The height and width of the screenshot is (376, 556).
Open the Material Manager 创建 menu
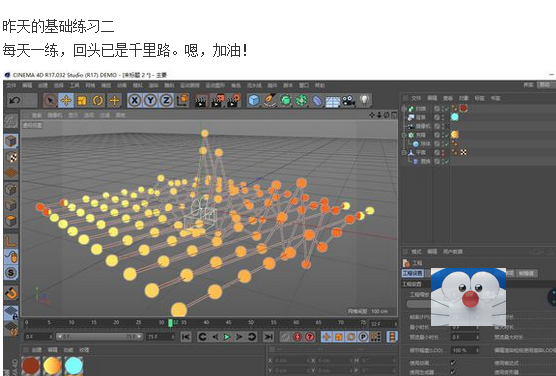click(x=37, y=350)
